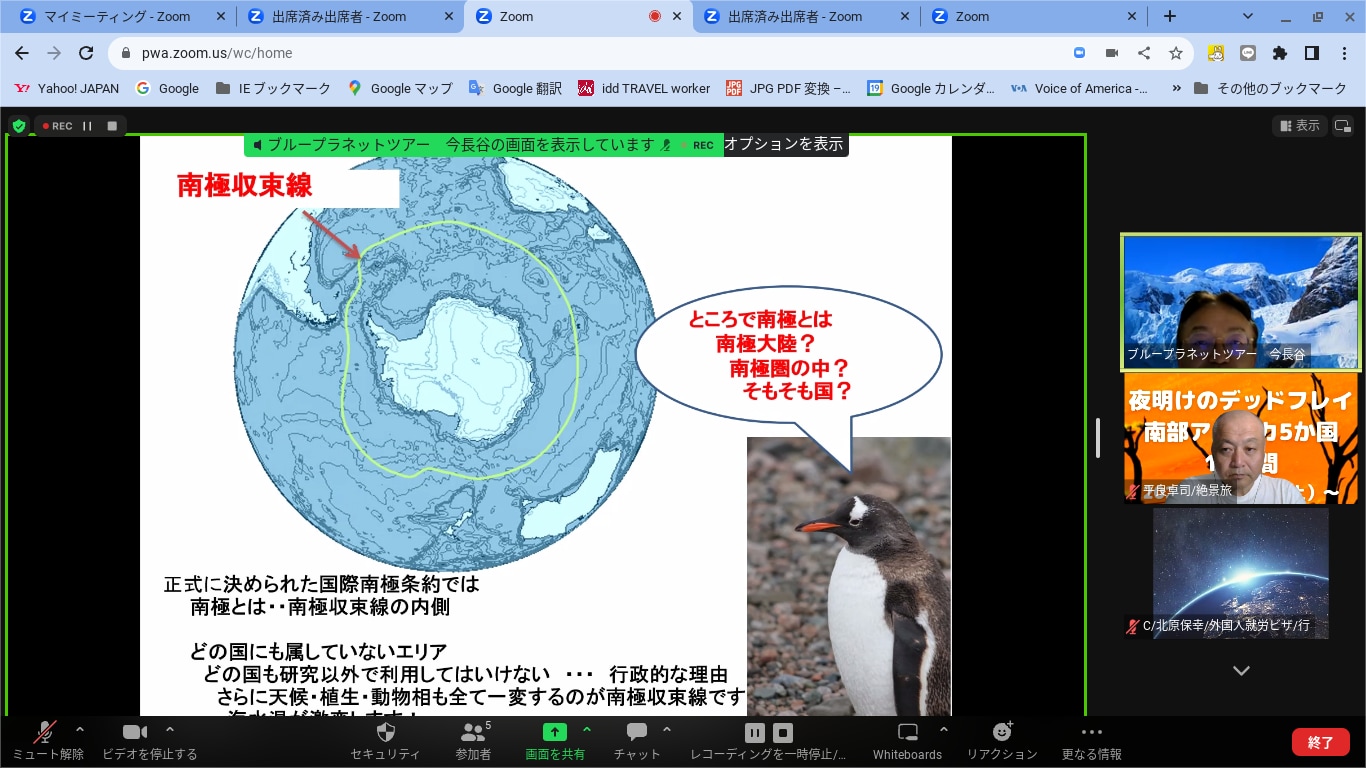Share this page icon
The height and width of the screenshot is (768, 1366).
(x=1144, y=53)
